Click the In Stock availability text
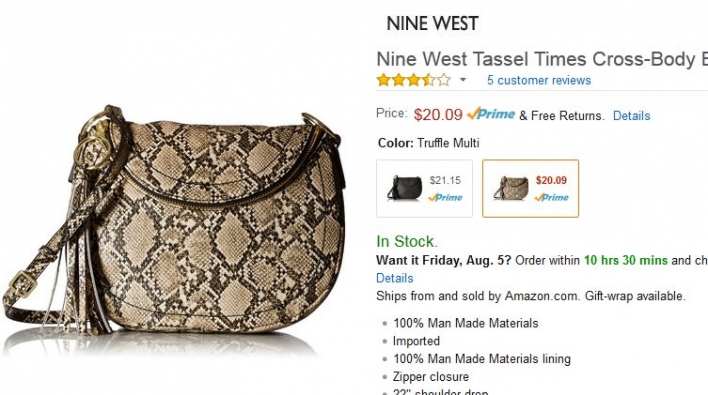708x395 pixels. (x=407, y=242)
